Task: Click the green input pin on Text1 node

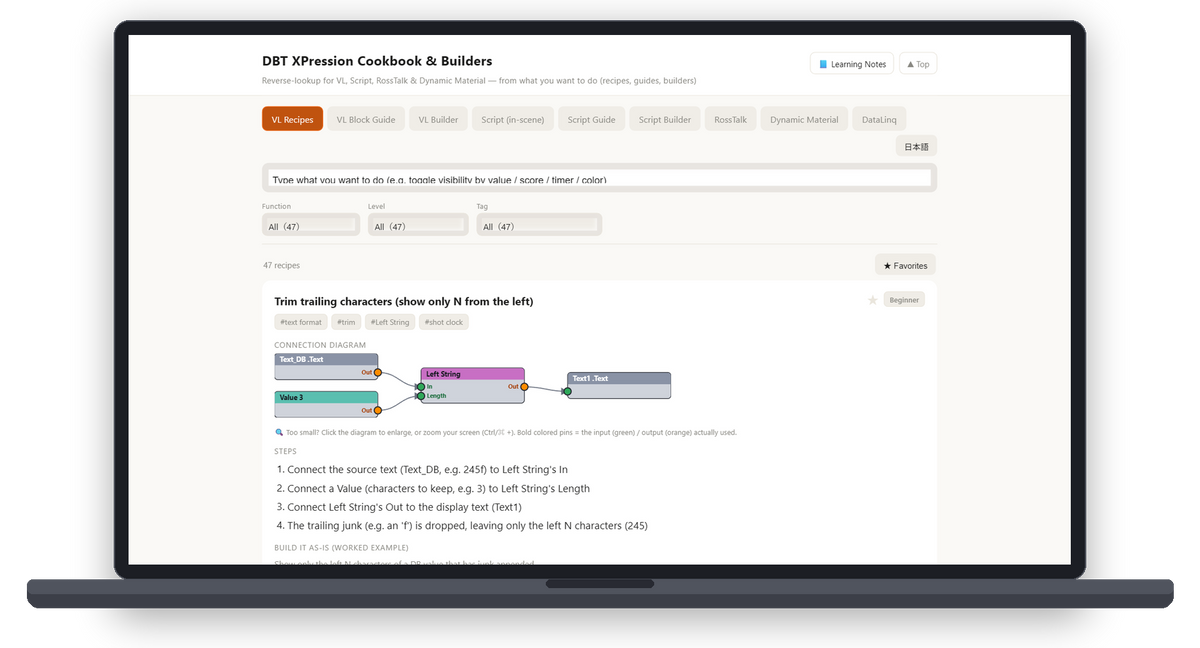Action: click(567, 392)
